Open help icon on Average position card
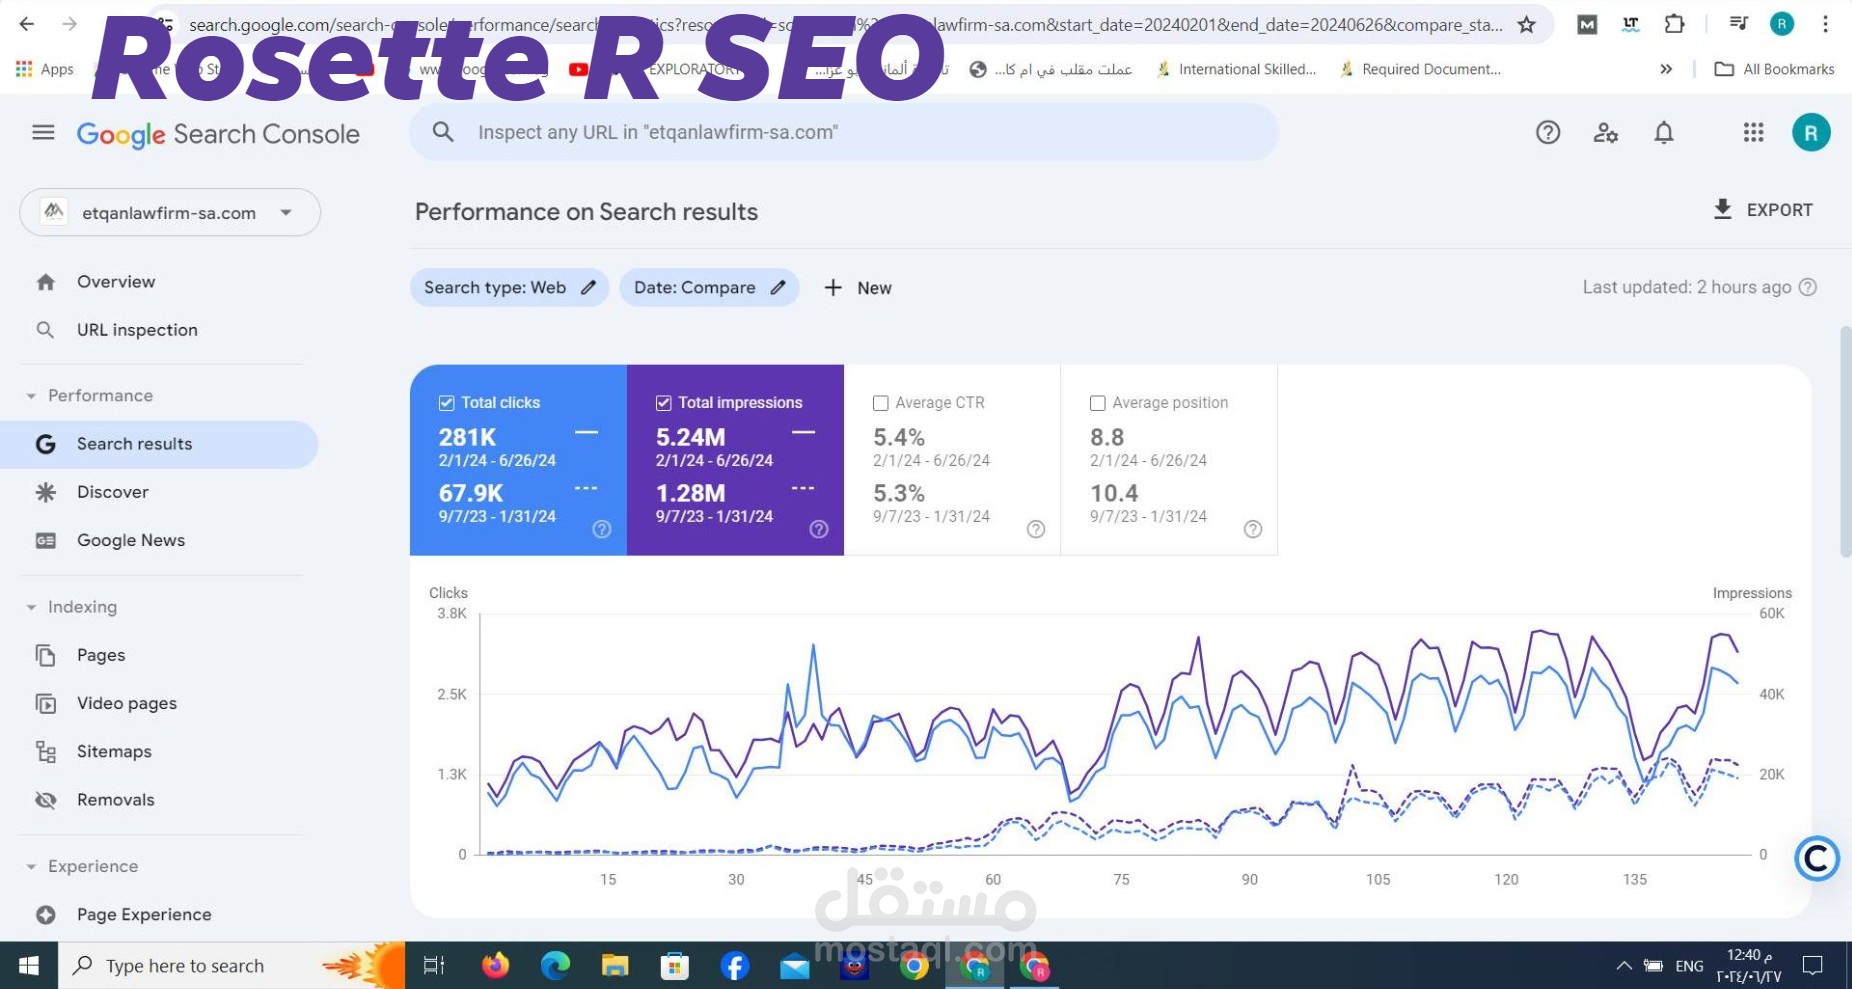The image size is (1852, 989). pos(1253,529)
